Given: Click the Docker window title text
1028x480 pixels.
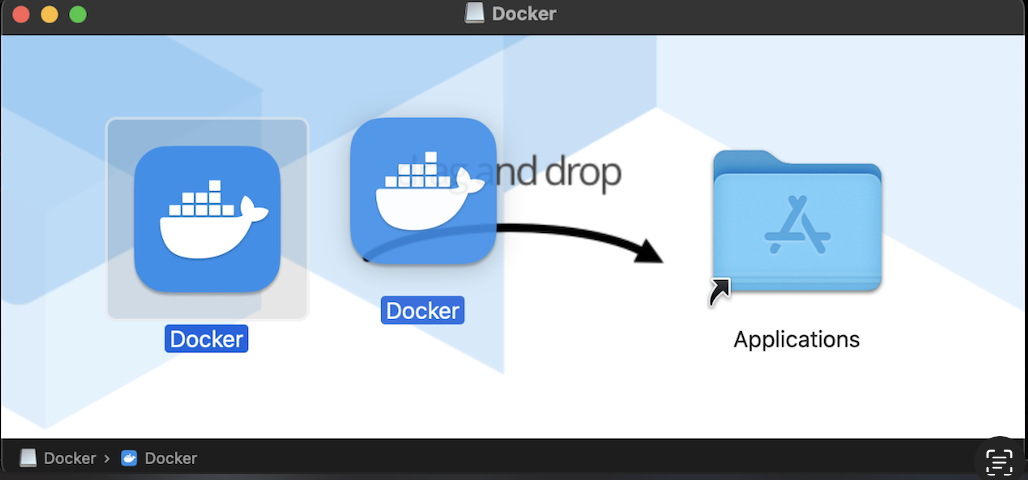Looking at the screenshot, I should [x=524, y=13].
